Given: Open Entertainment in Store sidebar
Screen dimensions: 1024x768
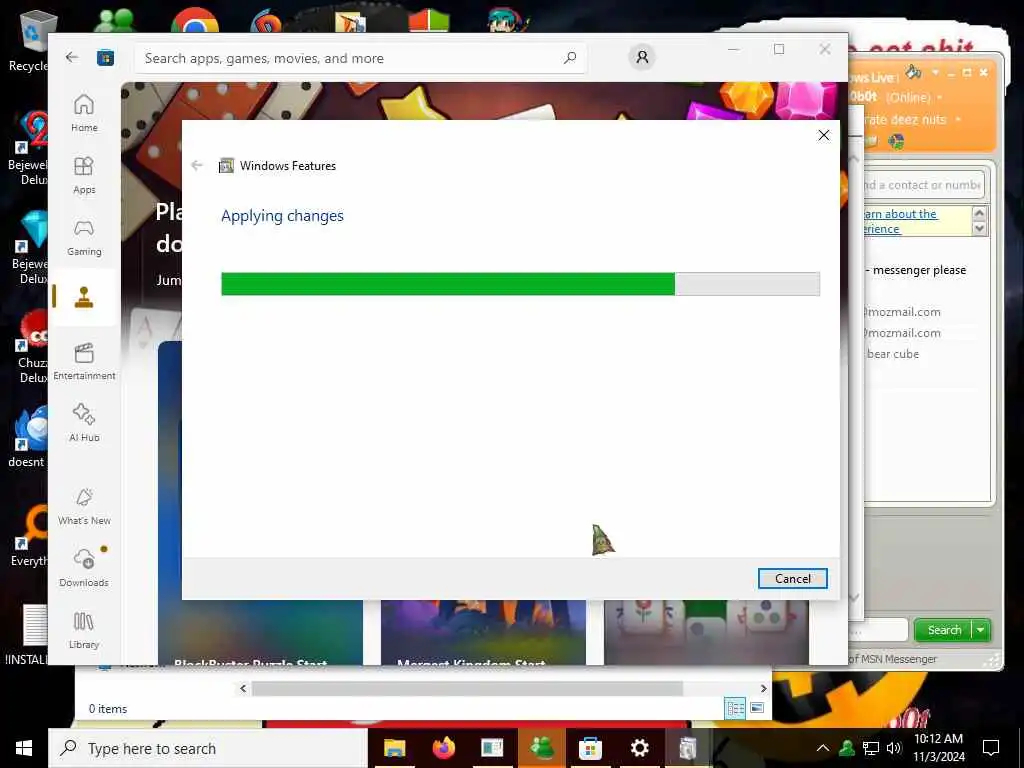Looking at the screenshot, I should 84,361.
